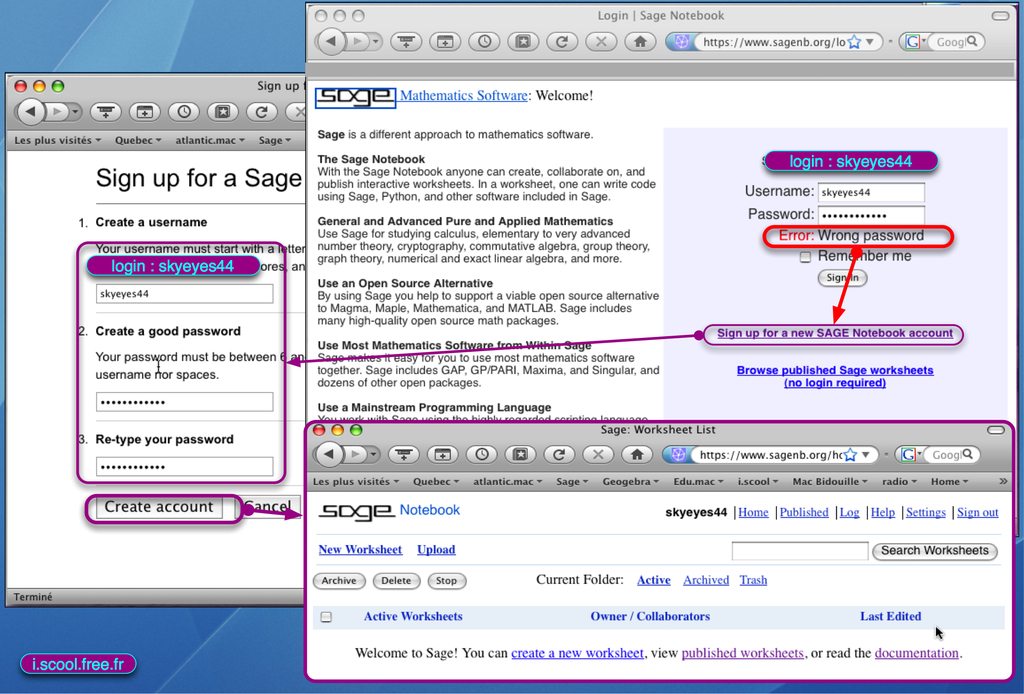Click new tab icon in Worksheet List toolbar
The height and width of the screenshot is (694, 1024).
coord(443,454)
